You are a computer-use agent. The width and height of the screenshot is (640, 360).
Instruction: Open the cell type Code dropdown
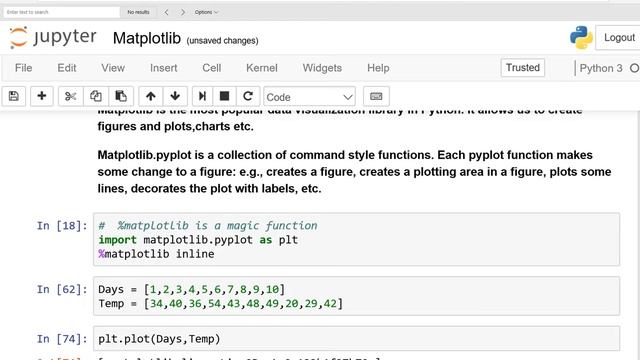309,97
